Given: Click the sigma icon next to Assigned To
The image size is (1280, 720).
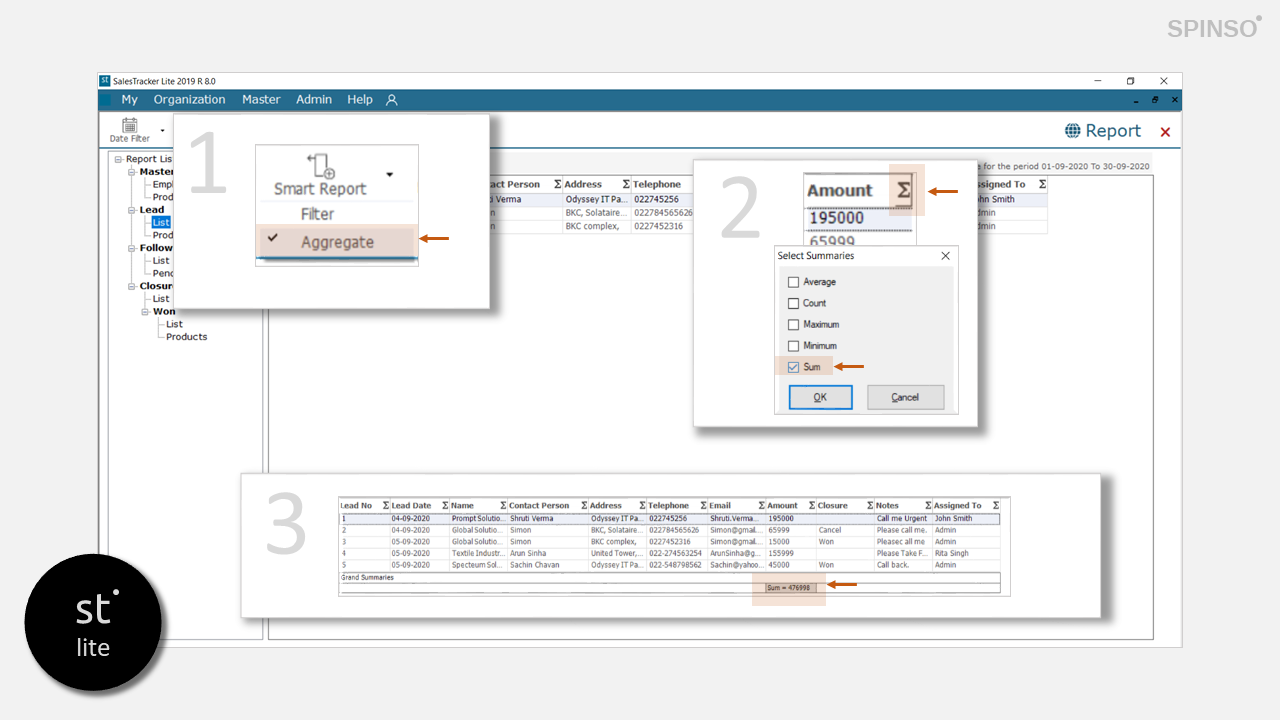Looking at the screenshot, I should (1042, 184).
